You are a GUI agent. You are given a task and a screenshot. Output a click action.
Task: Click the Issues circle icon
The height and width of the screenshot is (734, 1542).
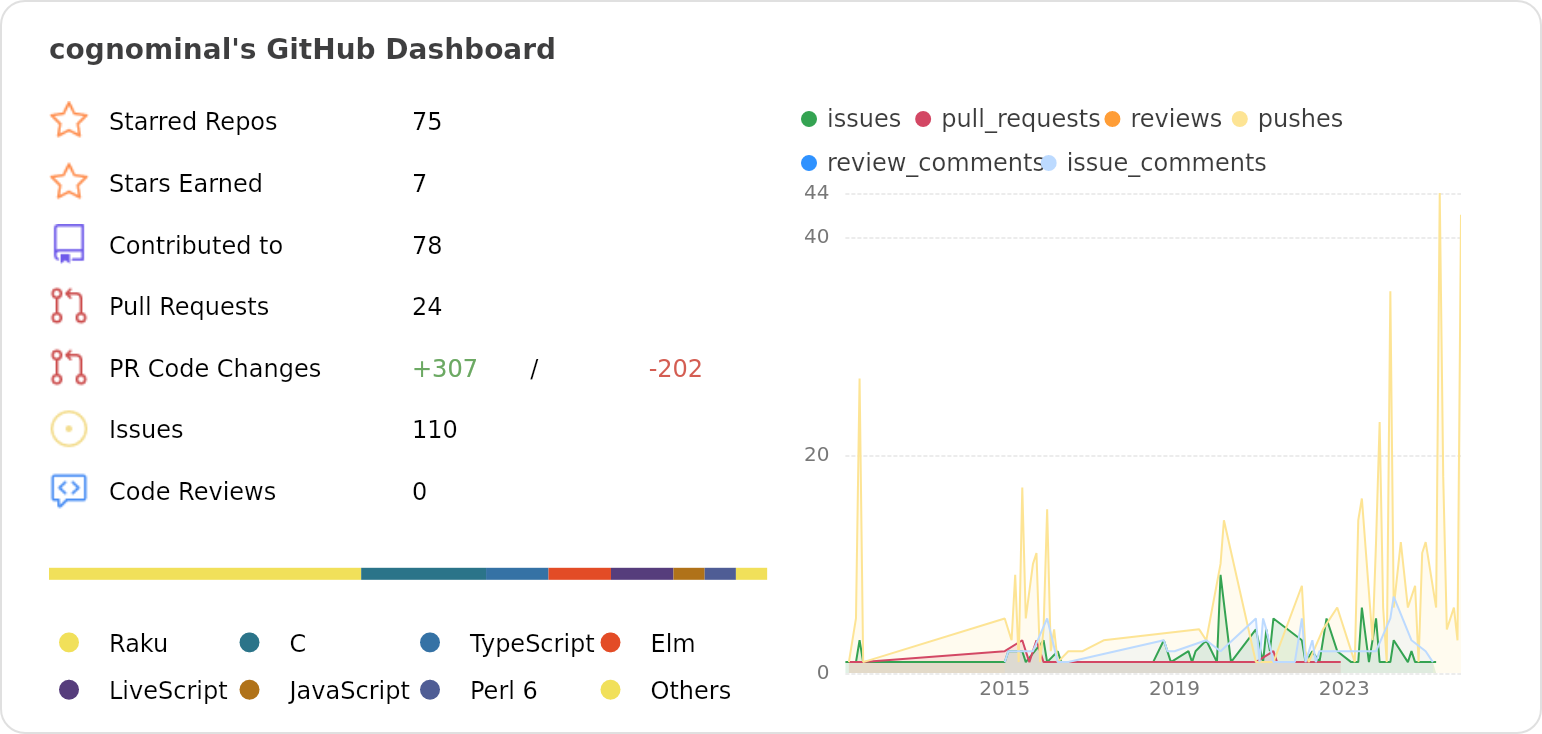pos(70,429)
